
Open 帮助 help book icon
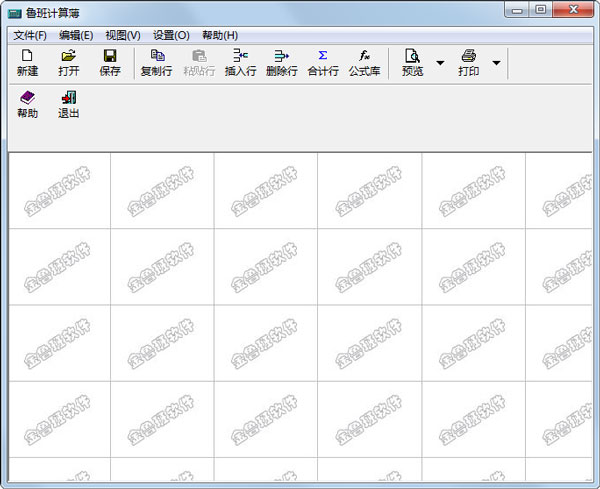pyautogui.click(x=27, y=104)
